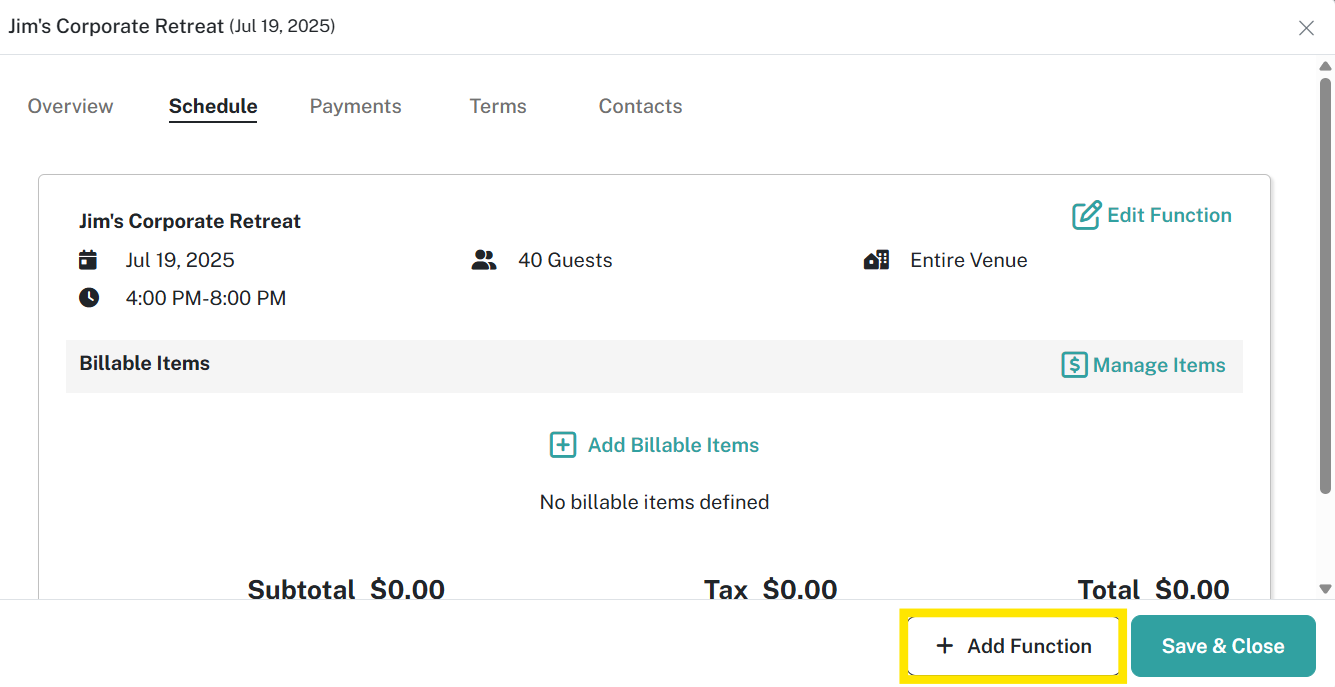Click the Edit Function pencil icon
Screen dimensions: 1335x687
[x=1086, y=216]
